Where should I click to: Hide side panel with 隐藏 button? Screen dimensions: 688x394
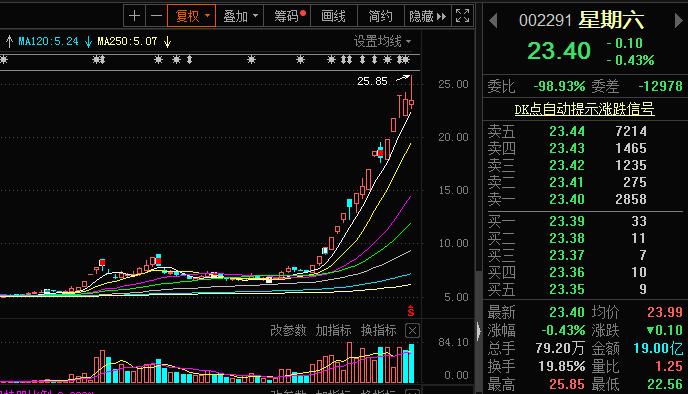tap(427, 16)
